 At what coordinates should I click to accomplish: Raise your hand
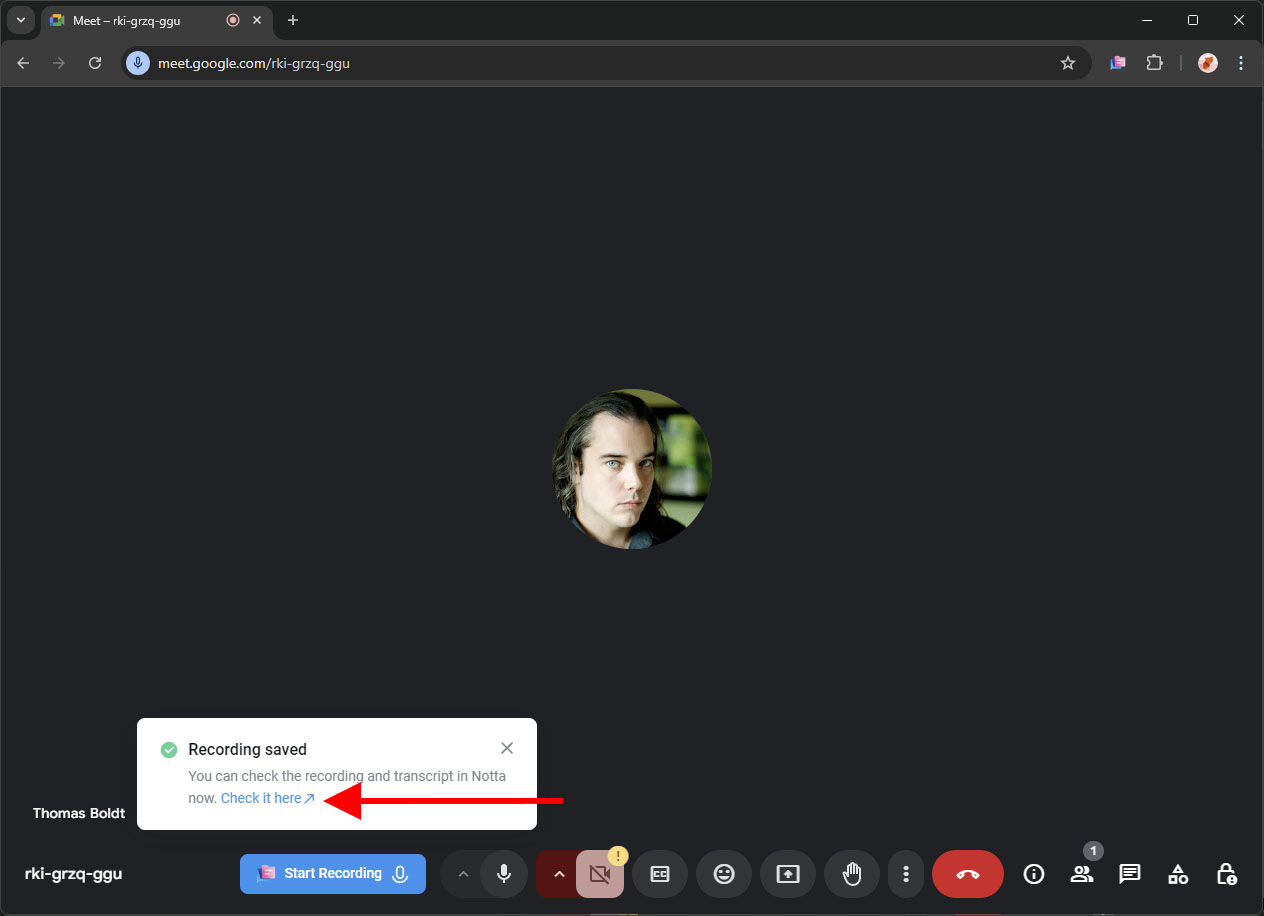[x=852, y=874]
